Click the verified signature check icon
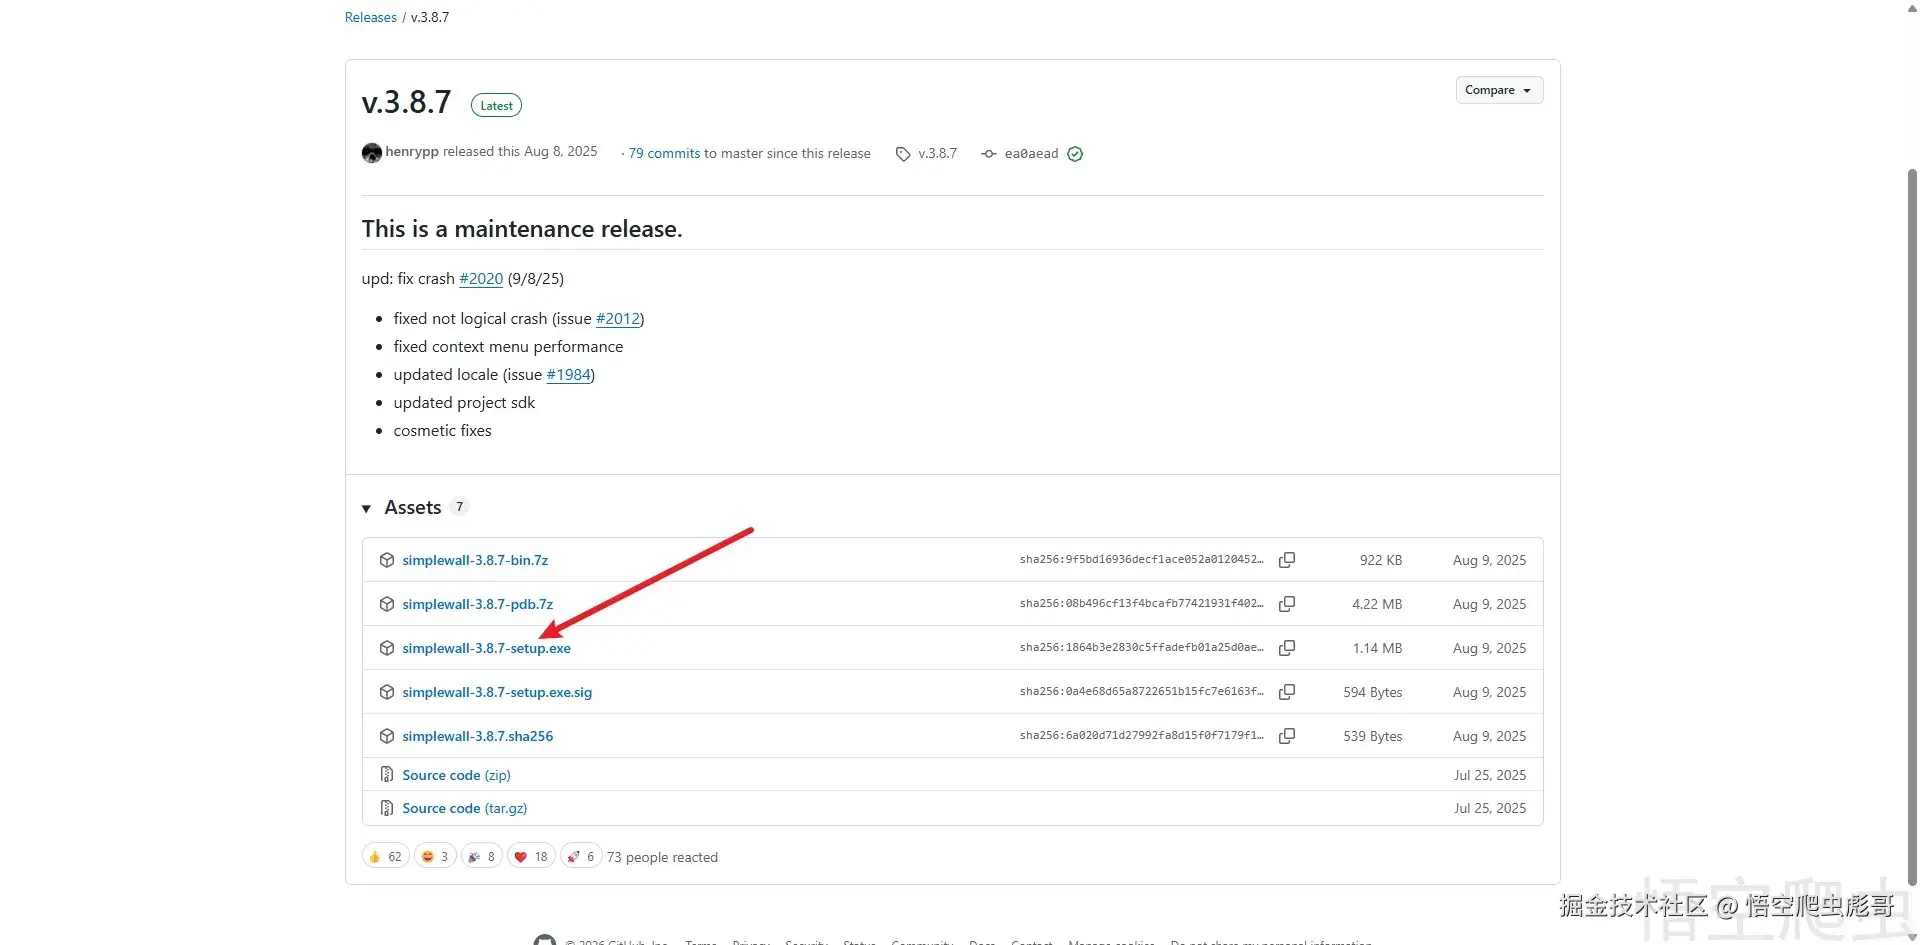1920x945 pixels. (1075, 154)
